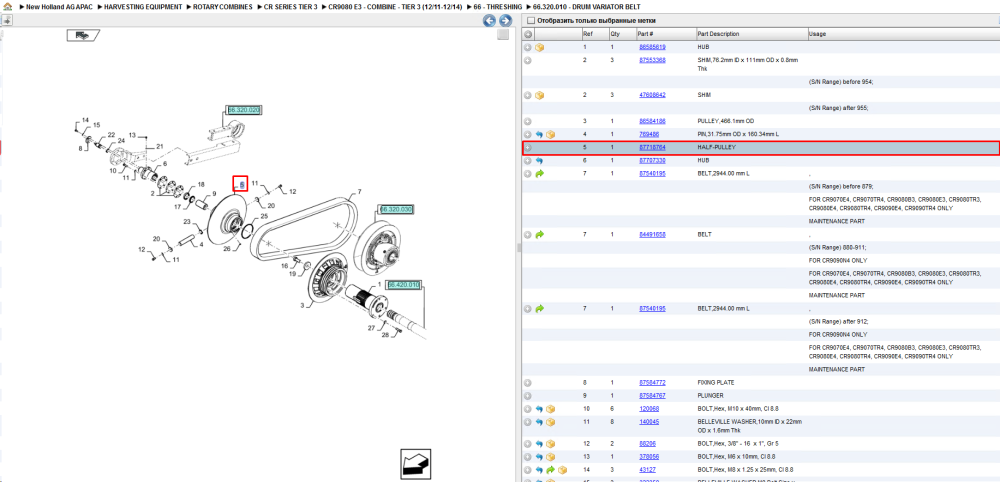Screen dimensions: 1000x482
Task: Click box icon on BELLEVILLE WASHER 140045 row
Action: (551, 422)
